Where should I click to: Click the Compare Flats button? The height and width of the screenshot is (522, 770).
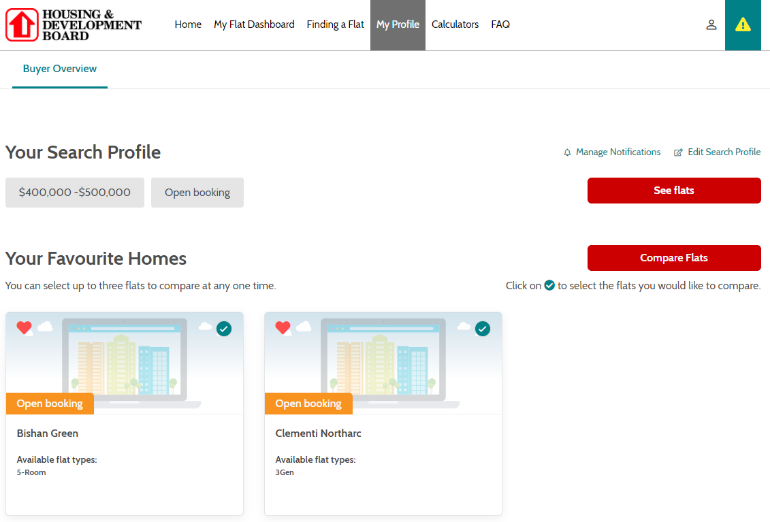(x=674, y=258)
